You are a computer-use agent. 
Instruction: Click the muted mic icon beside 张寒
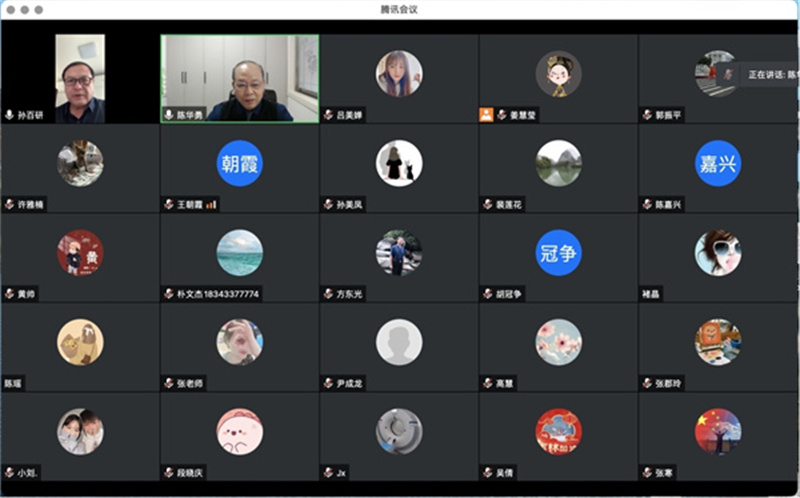[647, 472]
